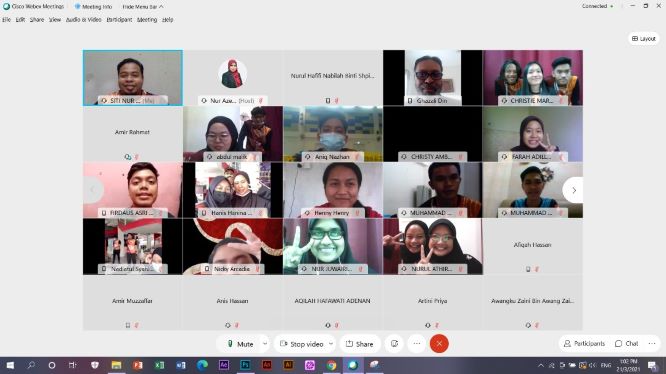Stop video camera
Image resolution: width=666 pixels, height=374 pixels.
click(302, 344)
